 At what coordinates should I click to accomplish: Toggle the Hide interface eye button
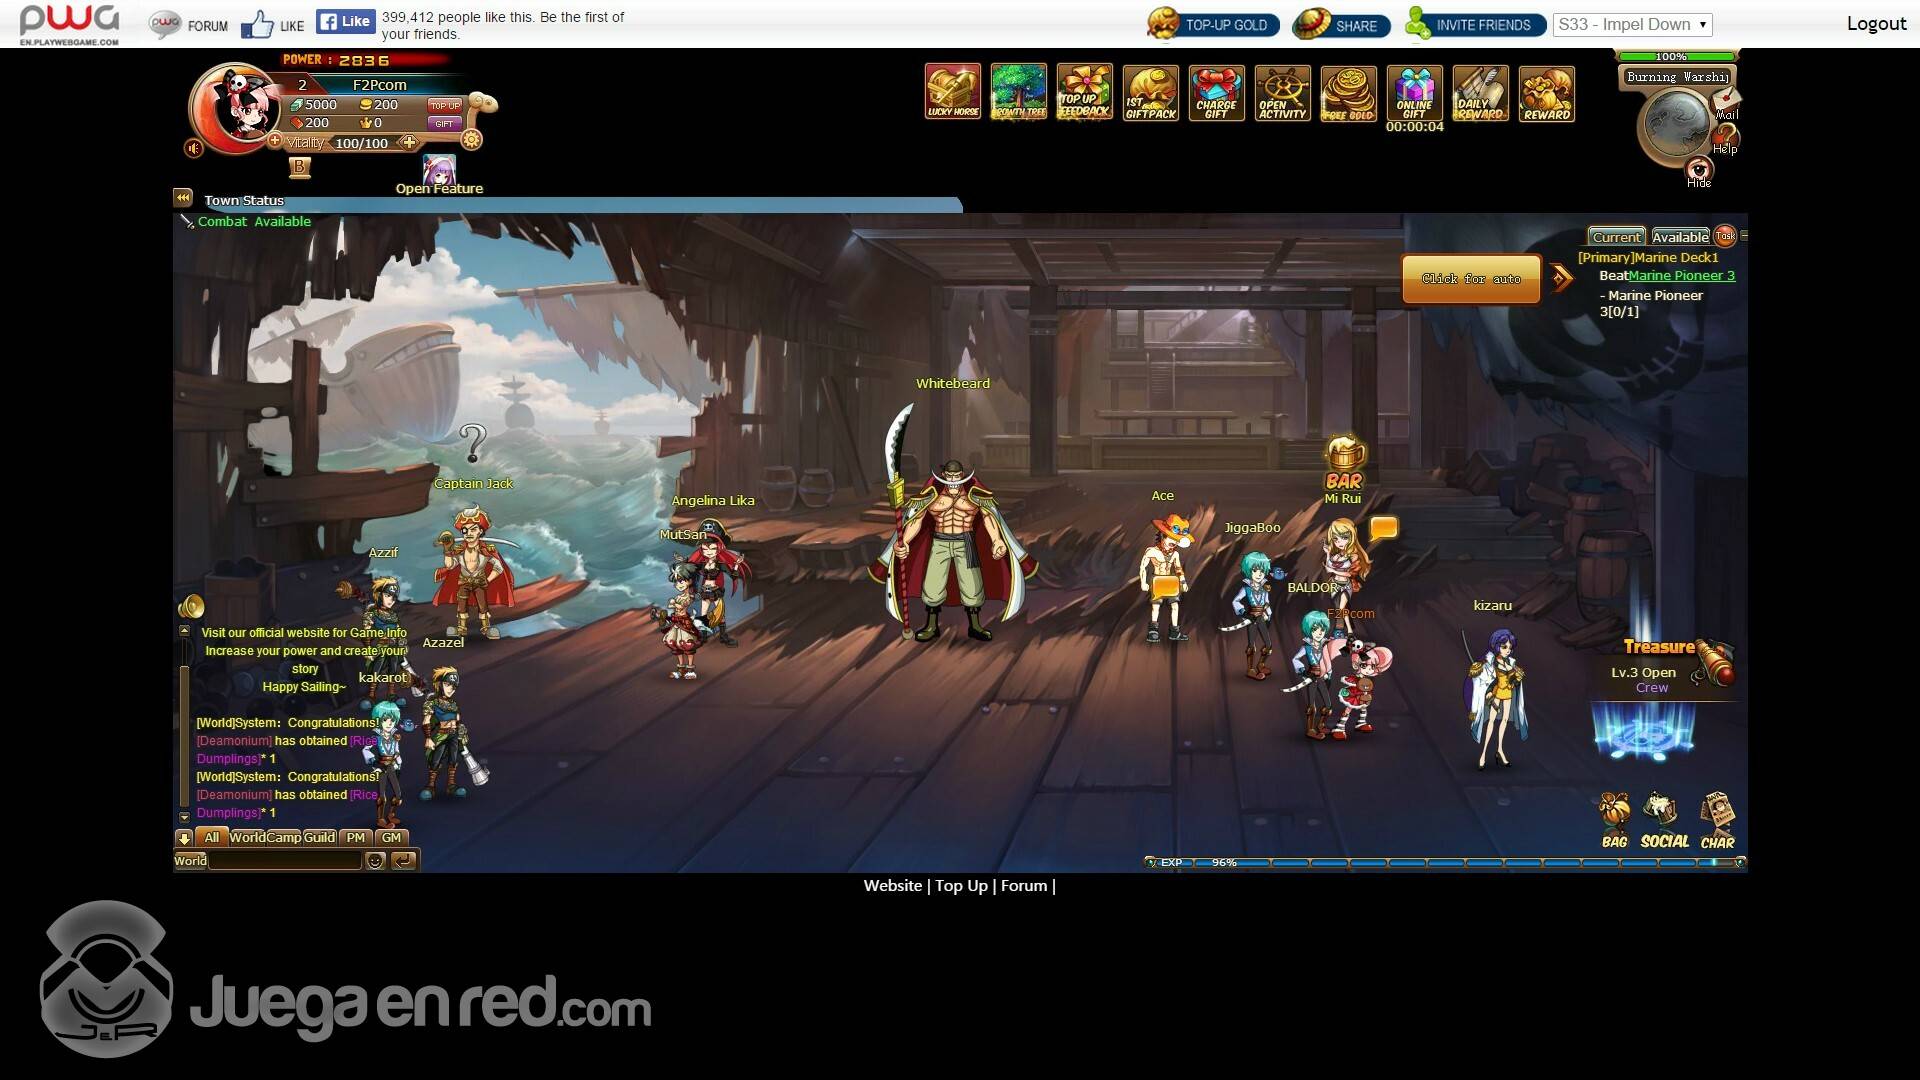click(x=1698, y=169)
